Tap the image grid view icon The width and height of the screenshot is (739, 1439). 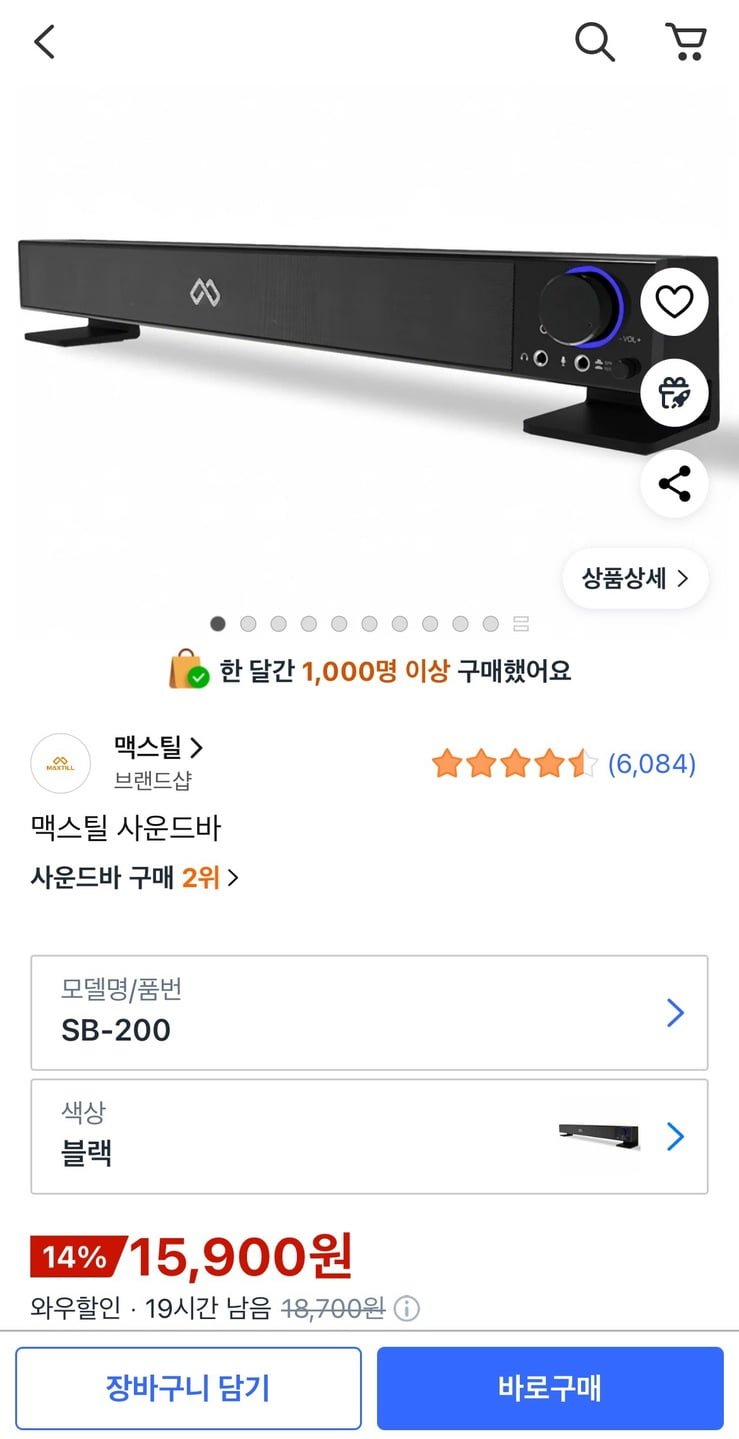520,624
